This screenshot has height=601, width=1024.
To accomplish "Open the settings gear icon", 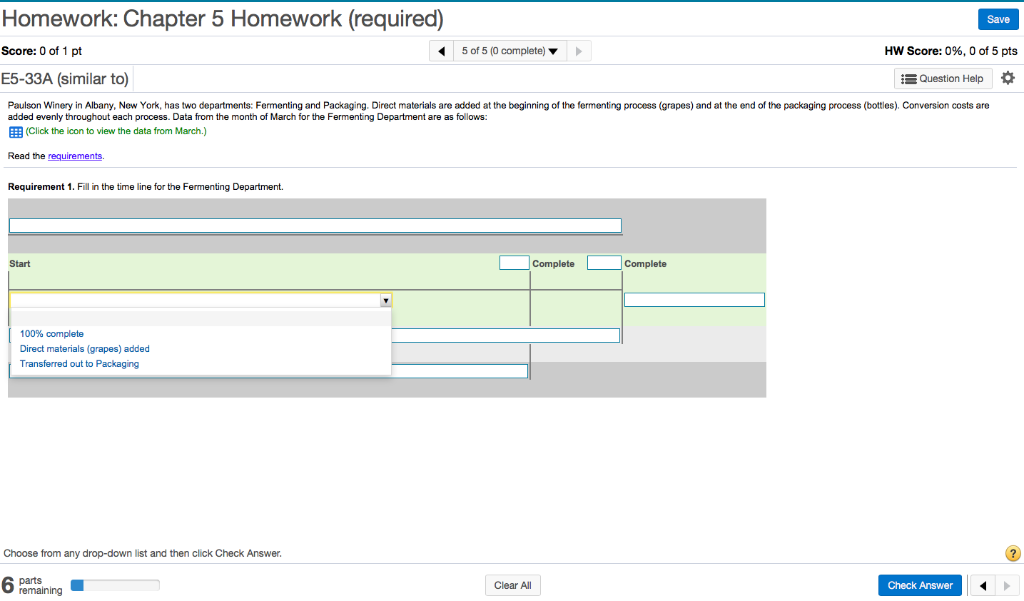I will (x=1008, y=78).
